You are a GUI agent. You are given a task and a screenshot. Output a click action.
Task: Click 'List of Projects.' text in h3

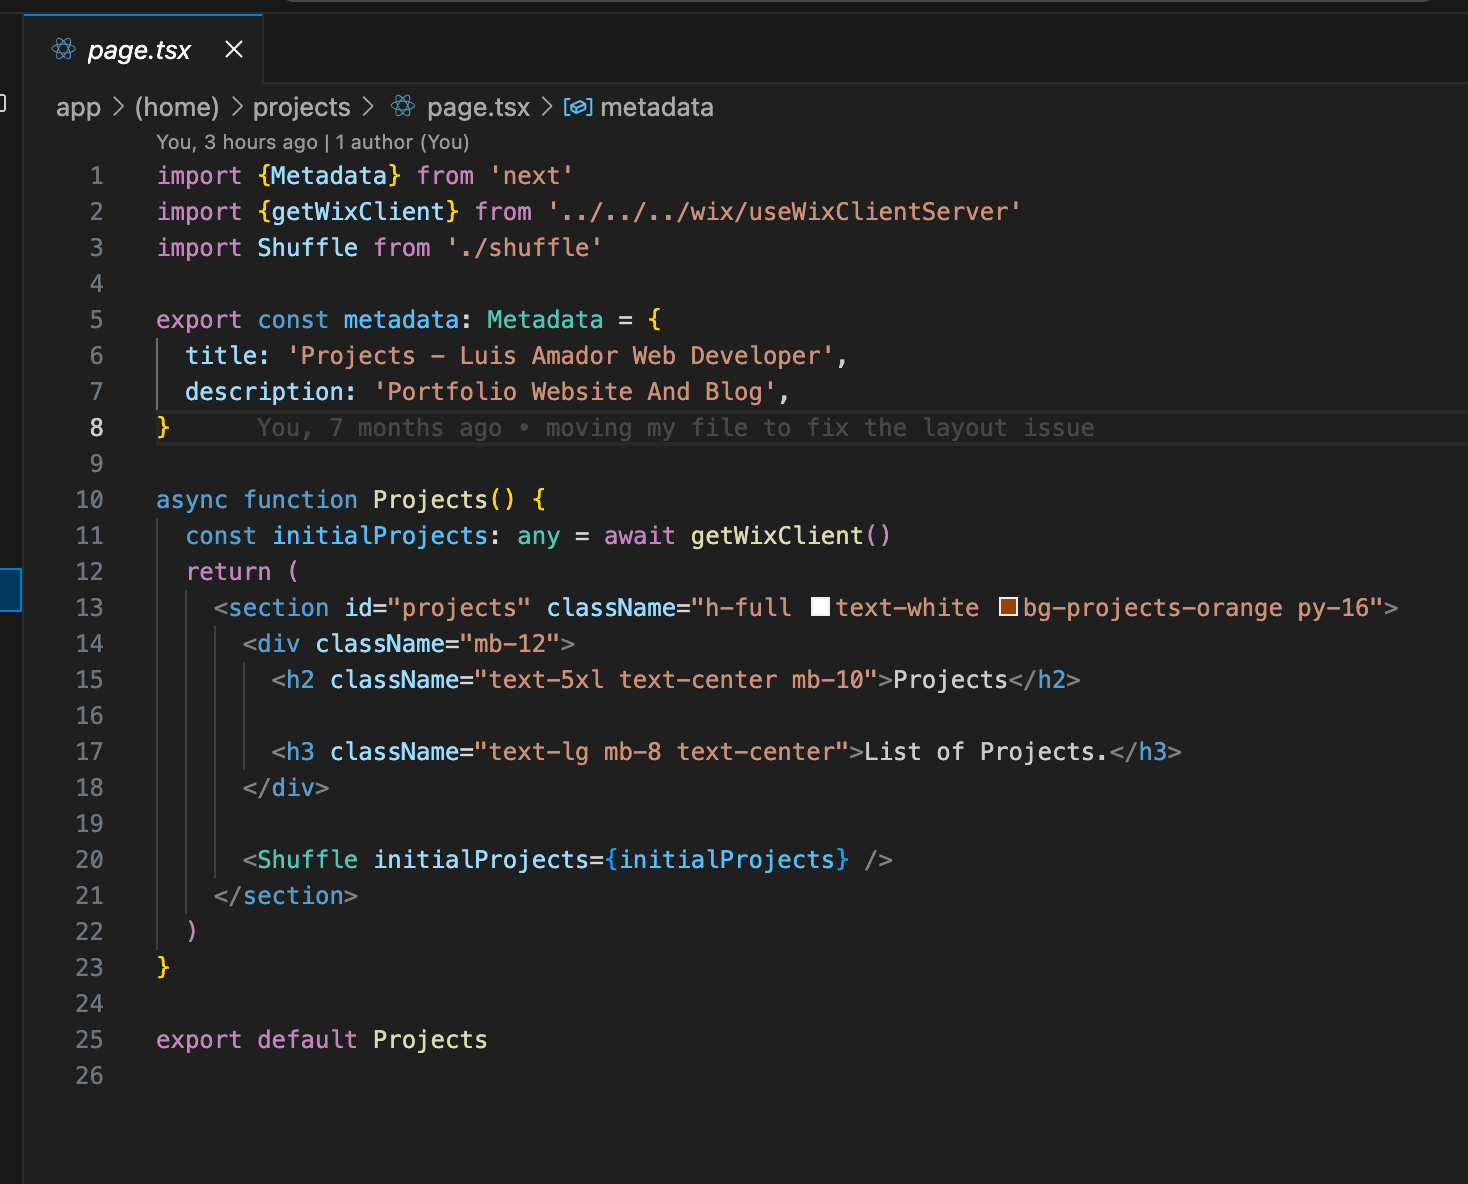[986, 752]
